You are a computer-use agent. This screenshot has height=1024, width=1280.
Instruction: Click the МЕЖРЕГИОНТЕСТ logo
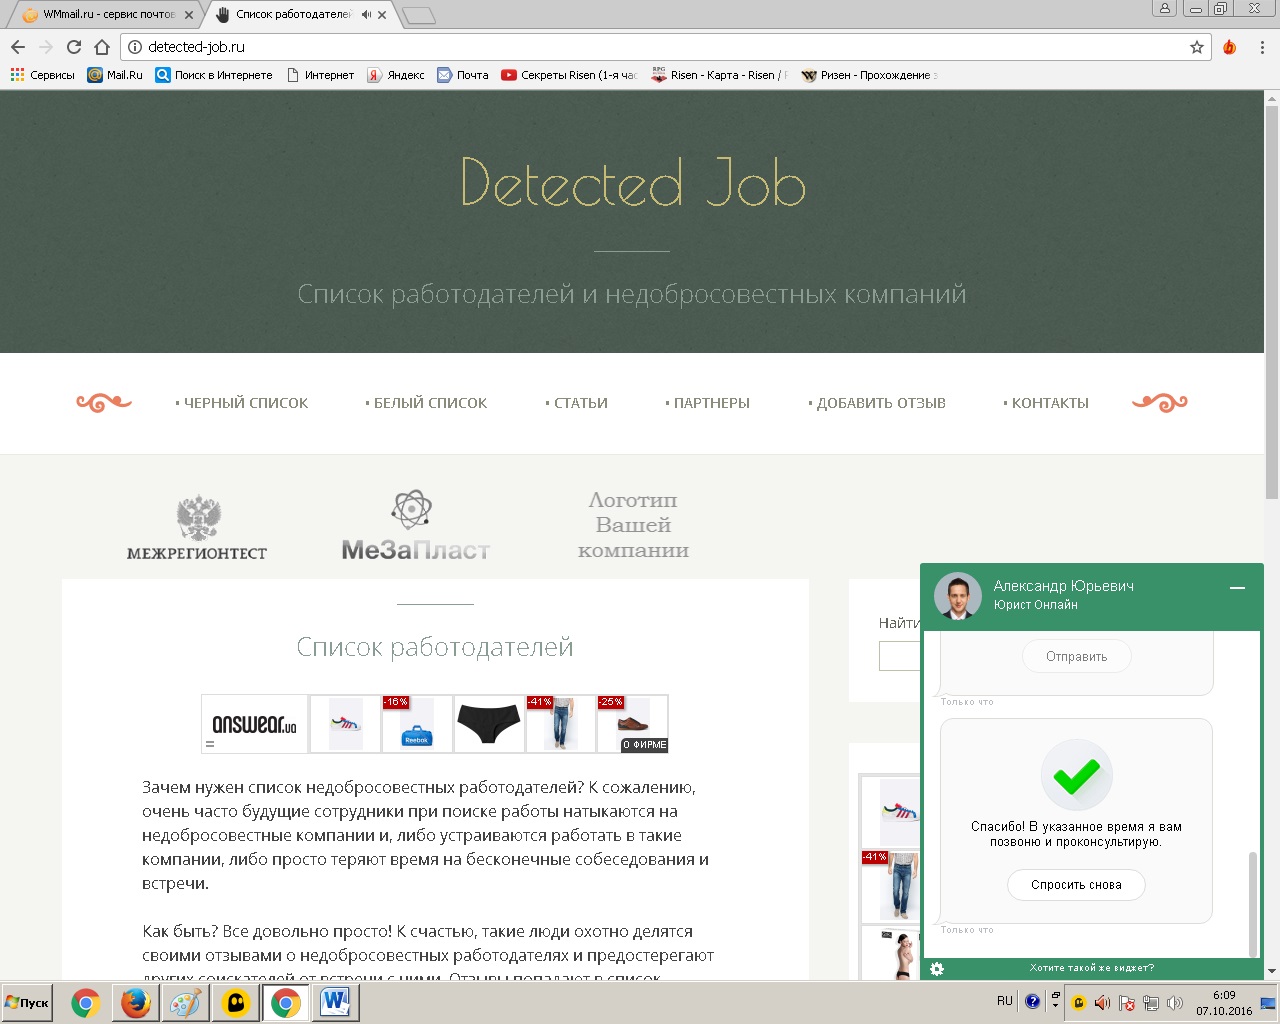click(197, 527)
